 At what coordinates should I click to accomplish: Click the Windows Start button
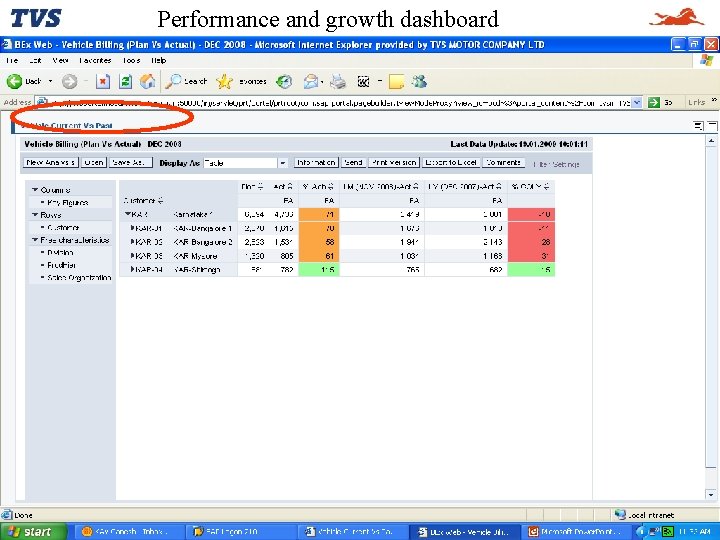pos(34,531)
